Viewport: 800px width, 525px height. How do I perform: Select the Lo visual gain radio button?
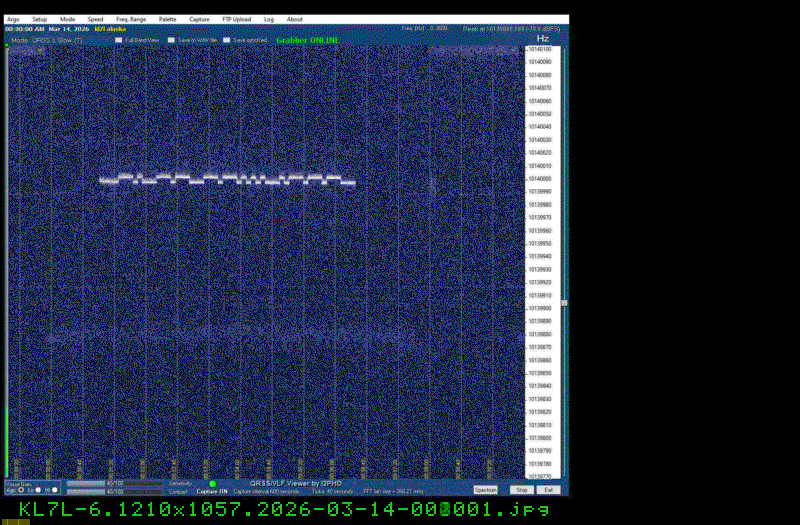tap(39, 490)
